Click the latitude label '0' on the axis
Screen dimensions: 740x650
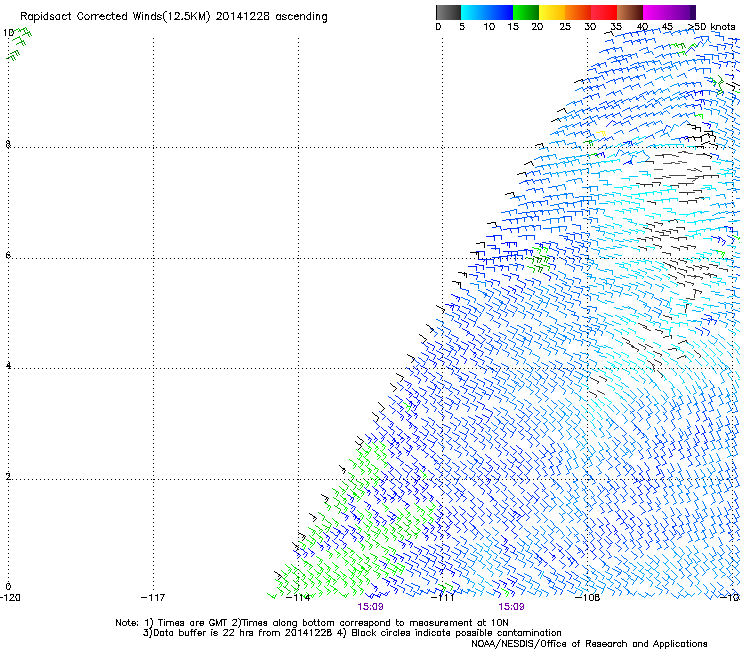[8, 587]
